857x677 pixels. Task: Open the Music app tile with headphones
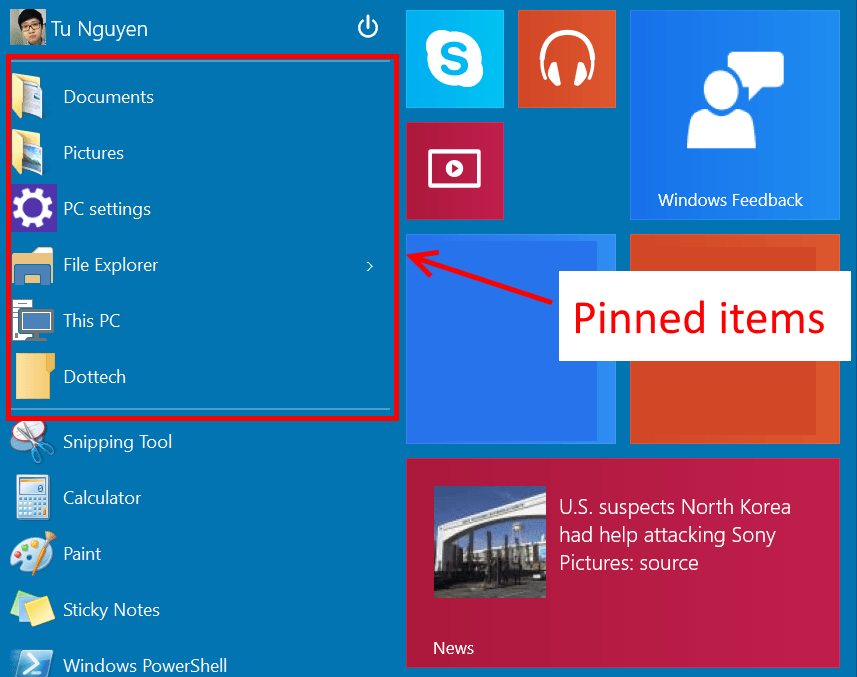[566, 58]
